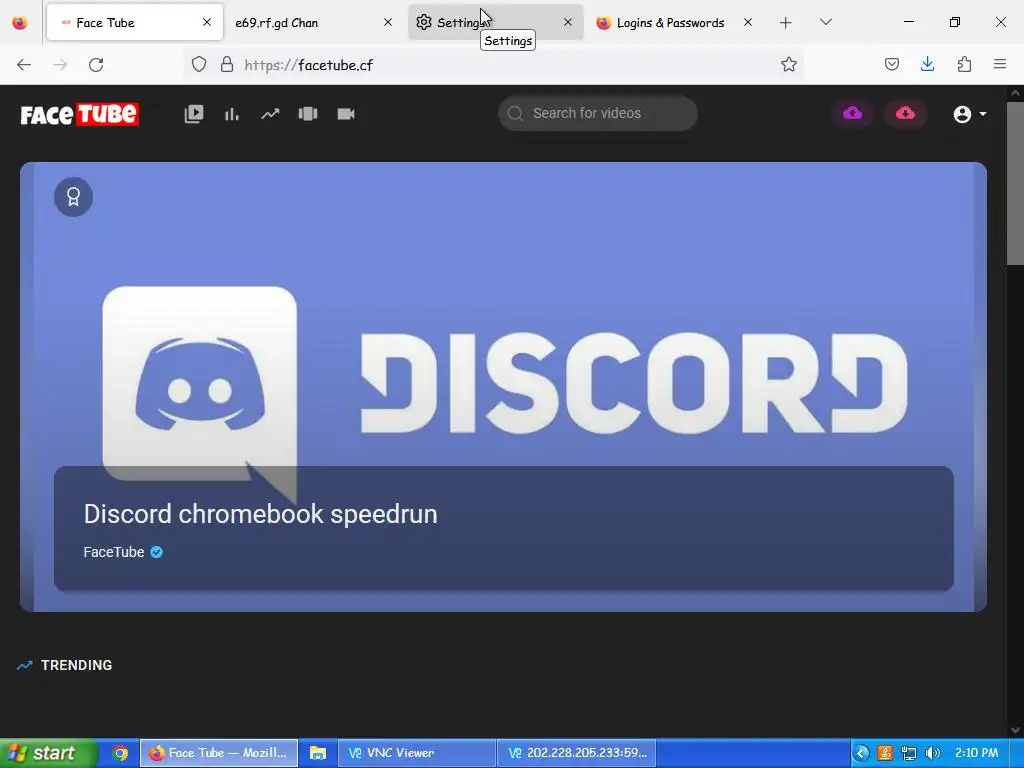The image size is (1024, 768).
Task: Click the Firefox View icon
Action: click(x=20, y=23)
